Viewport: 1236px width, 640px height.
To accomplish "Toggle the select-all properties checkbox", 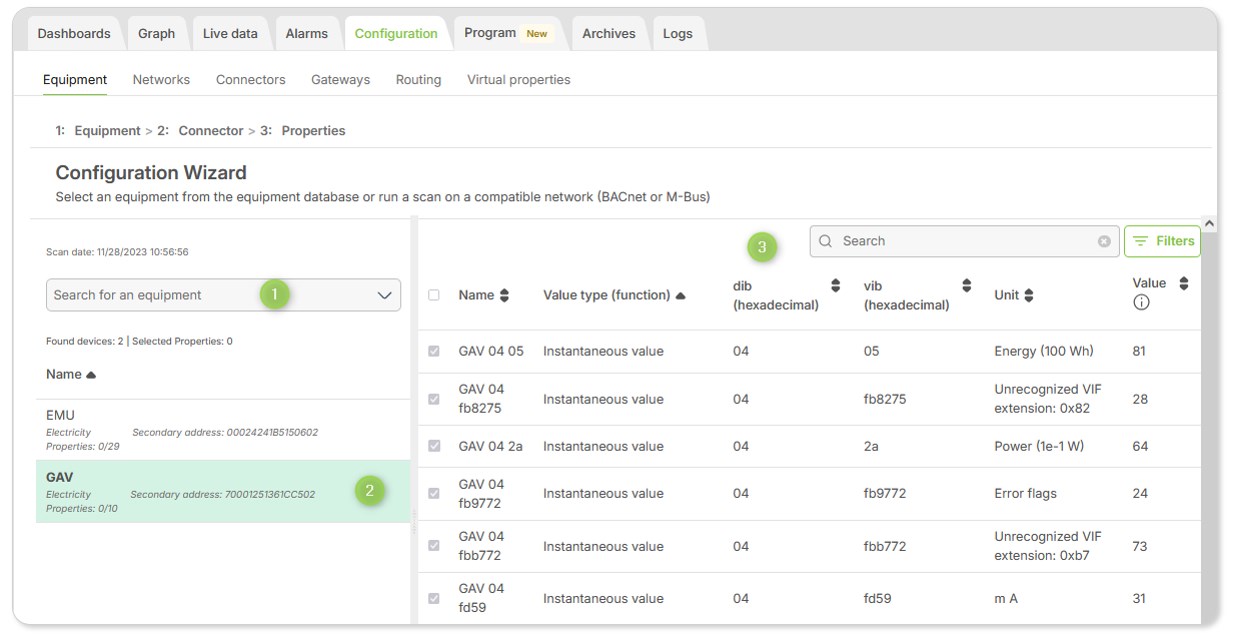I will point(434,295).
